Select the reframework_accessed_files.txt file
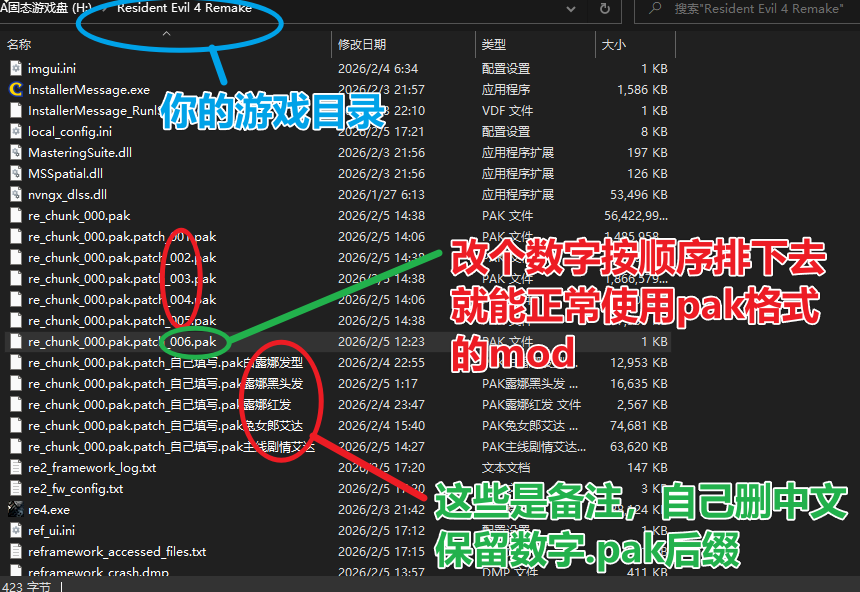This screenshot has height=592, width=860. click(117, 552)
